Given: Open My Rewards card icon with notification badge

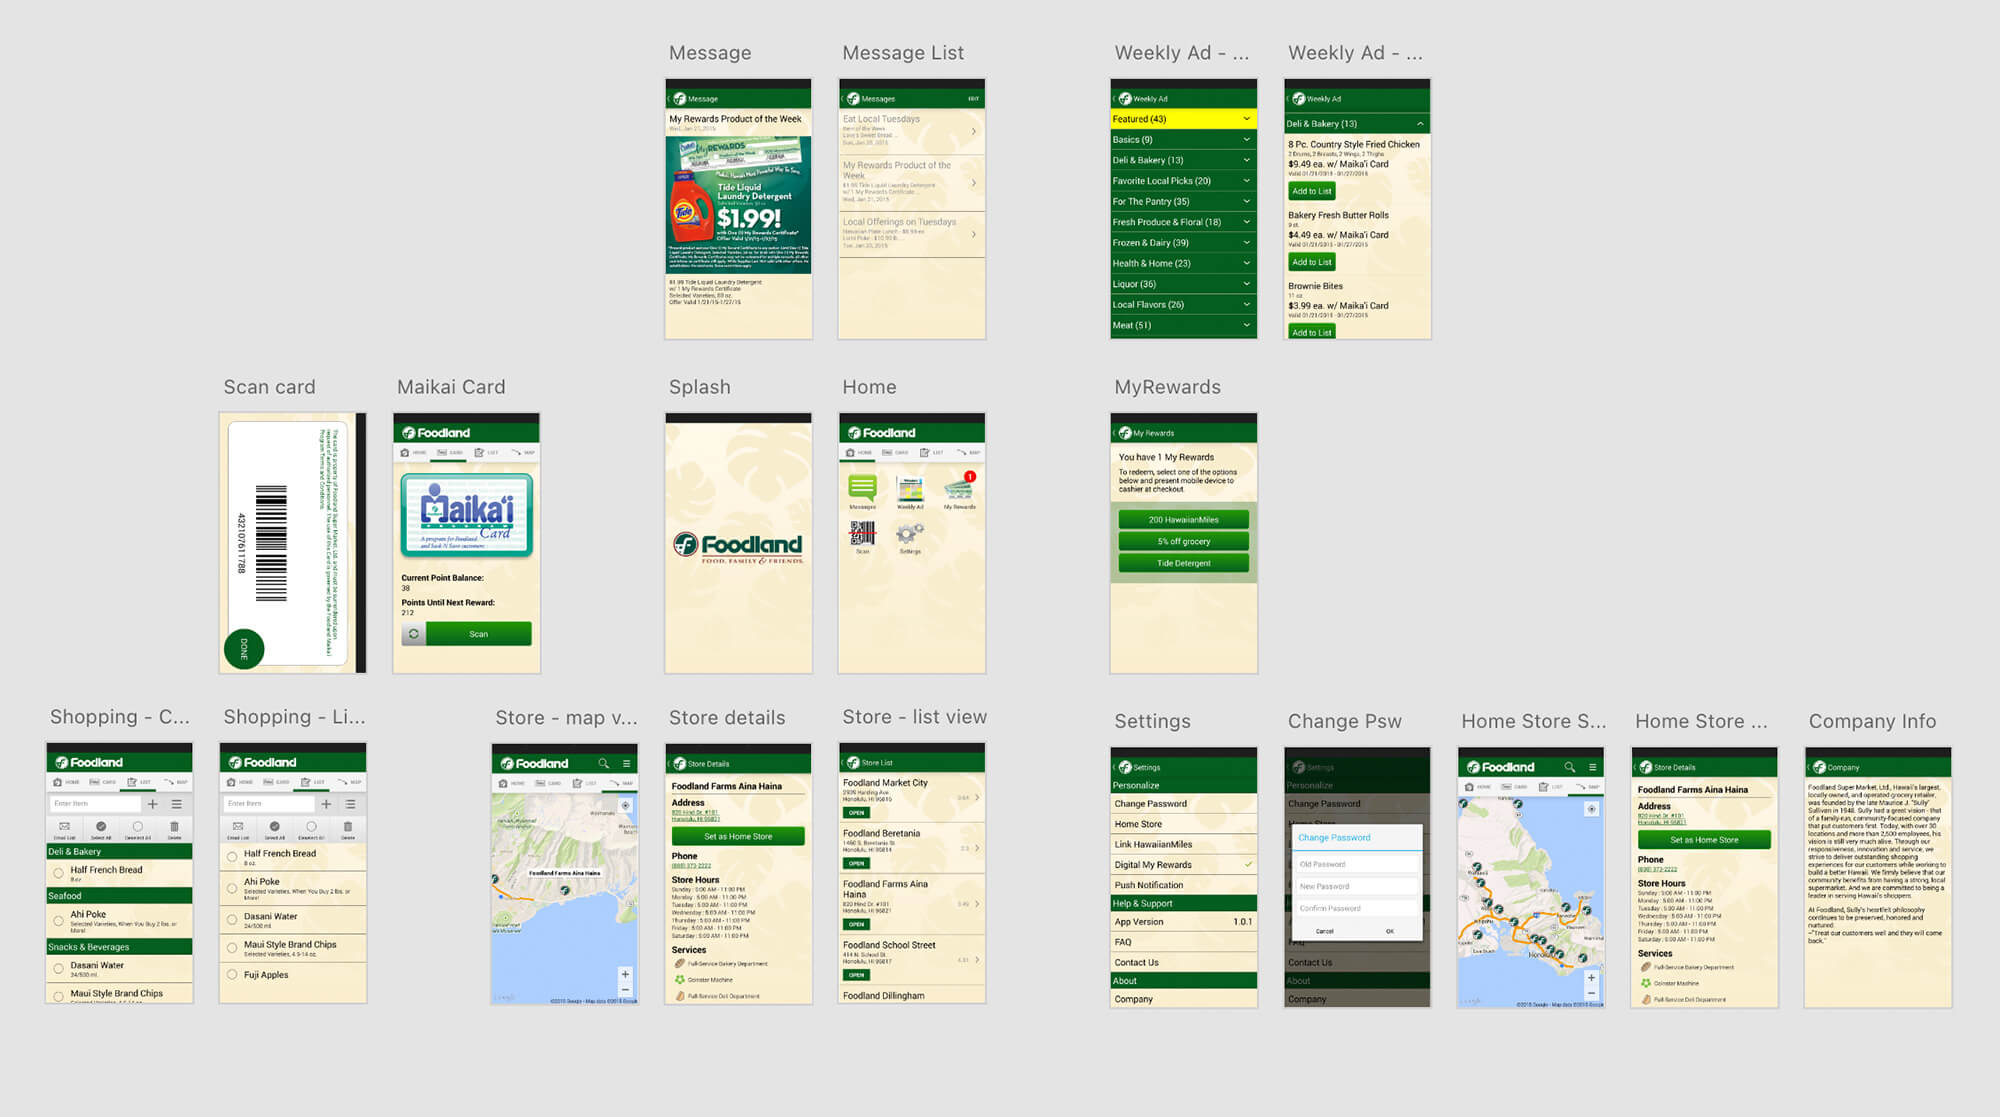Looking at the screenshot, I should click(x=958, y=488).
